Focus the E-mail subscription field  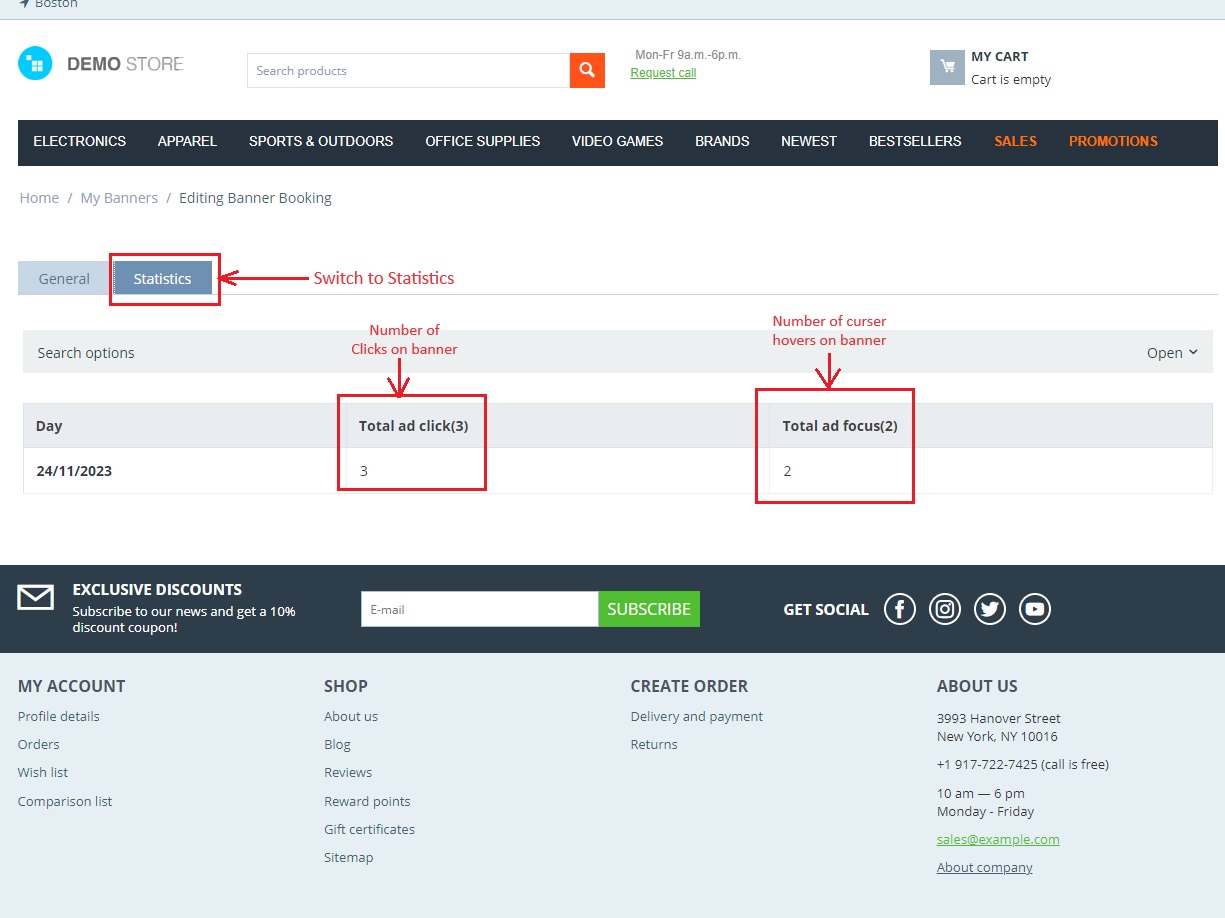480,609
